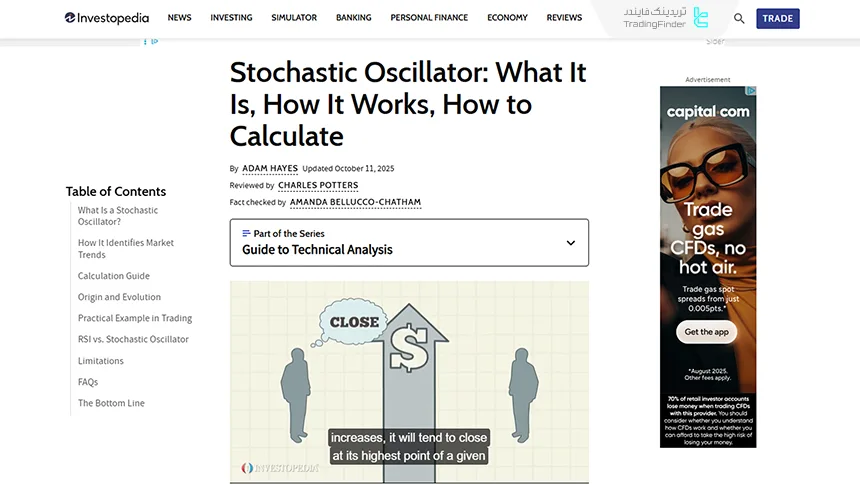
Task: Click the CLOSE thought bubble in video
Action: click(x=354, y=322)
